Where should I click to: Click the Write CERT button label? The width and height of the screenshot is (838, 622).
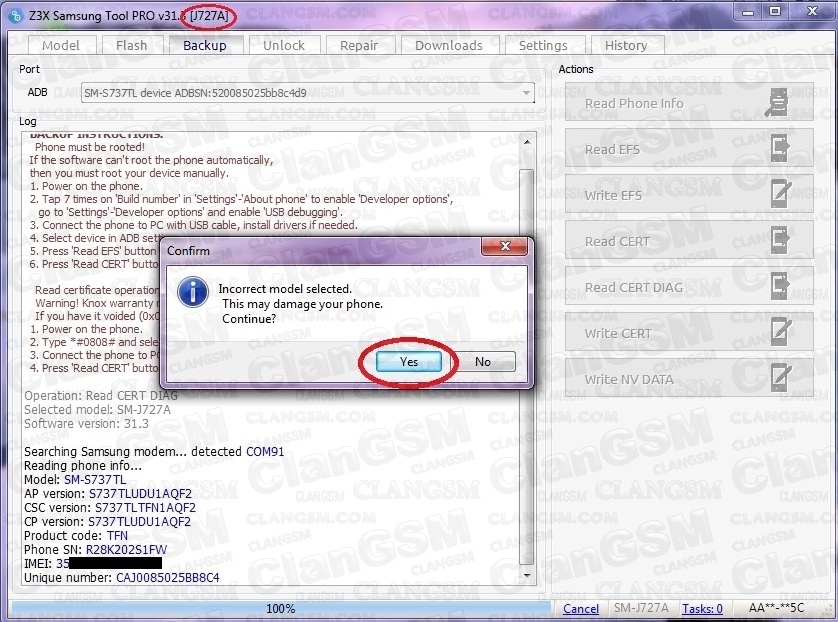pos(618,333)
